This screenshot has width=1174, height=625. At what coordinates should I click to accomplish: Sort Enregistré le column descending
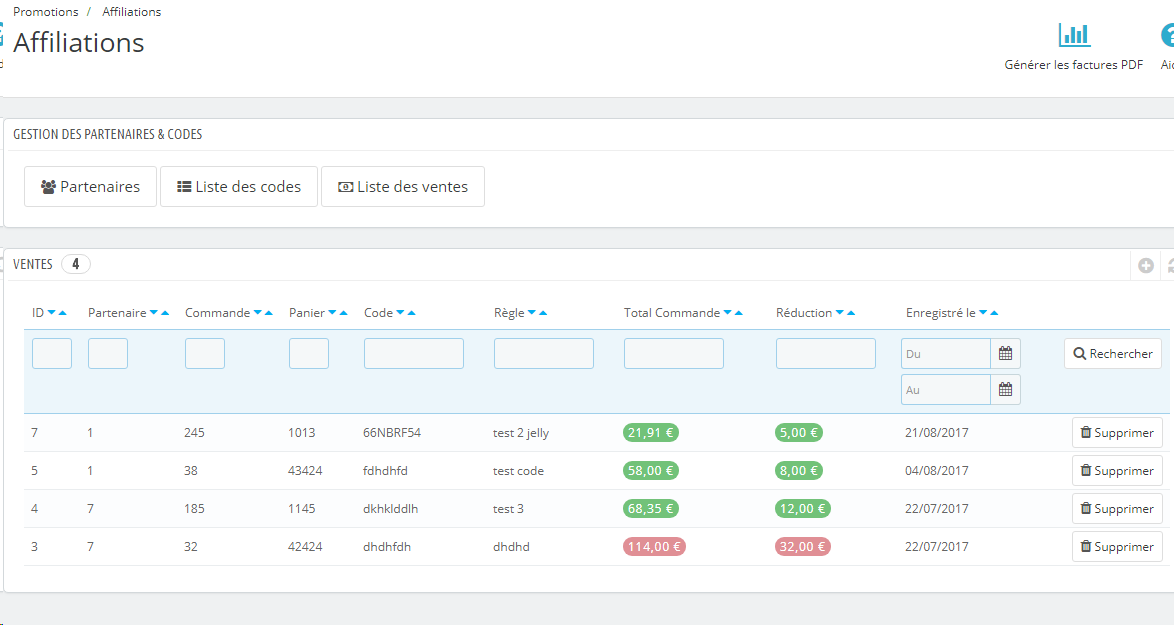(x=983, y=313)
